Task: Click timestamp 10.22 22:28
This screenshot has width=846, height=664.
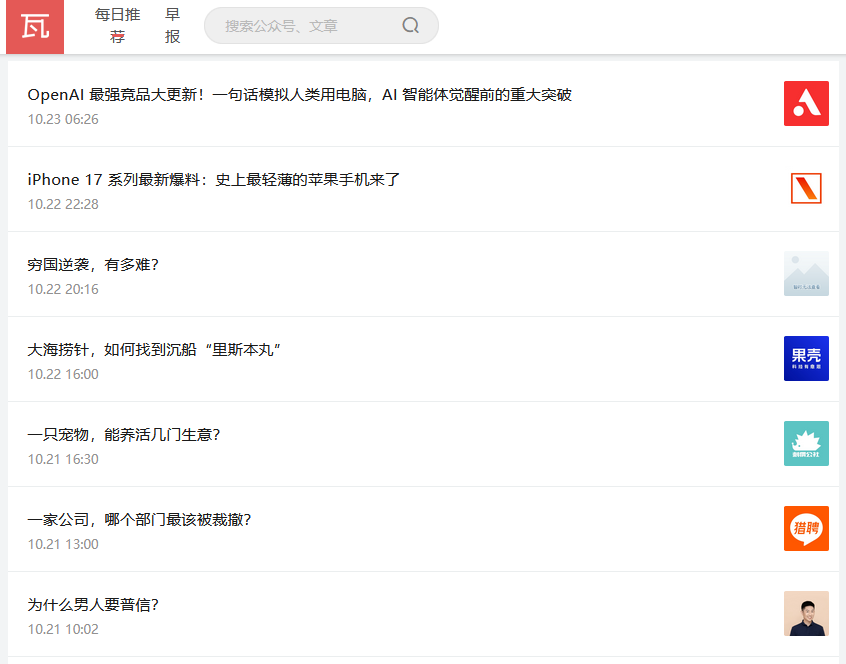Action: pos(63,204)
